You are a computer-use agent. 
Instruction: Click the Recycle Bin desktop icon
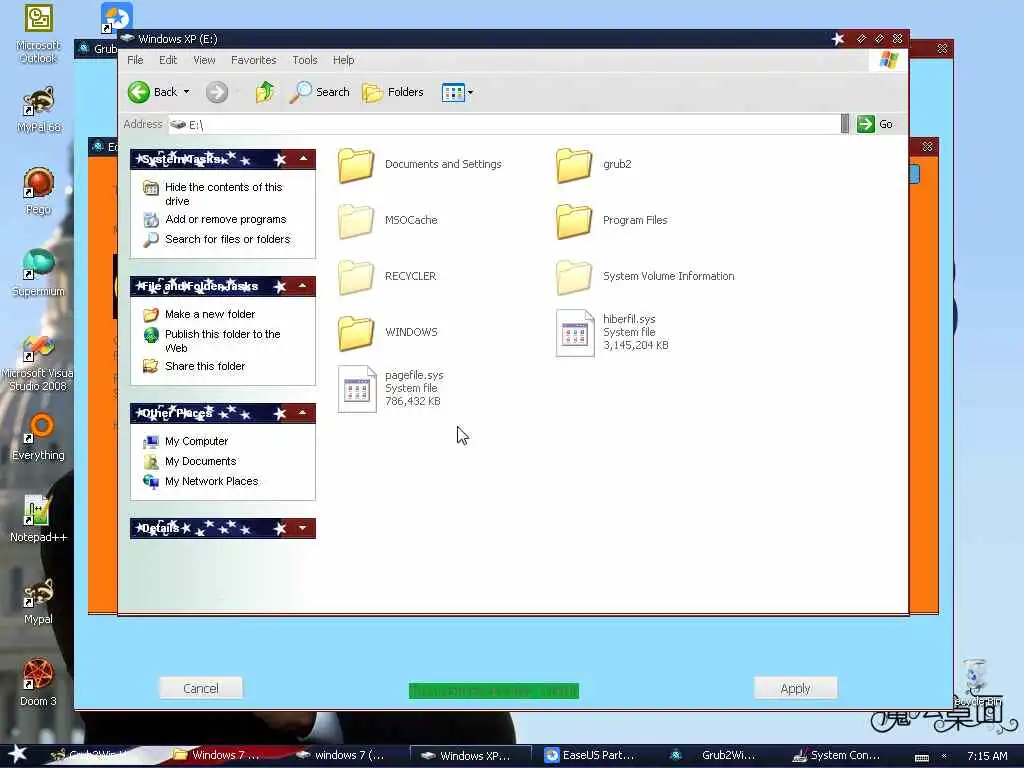tap(976, 682)
